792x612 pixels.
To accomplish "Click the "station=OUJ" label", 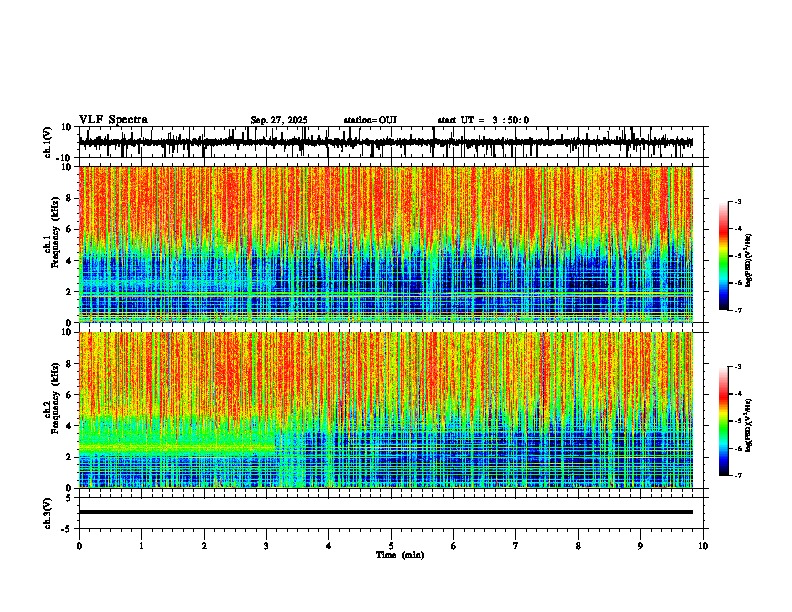I will click(370, 120).
